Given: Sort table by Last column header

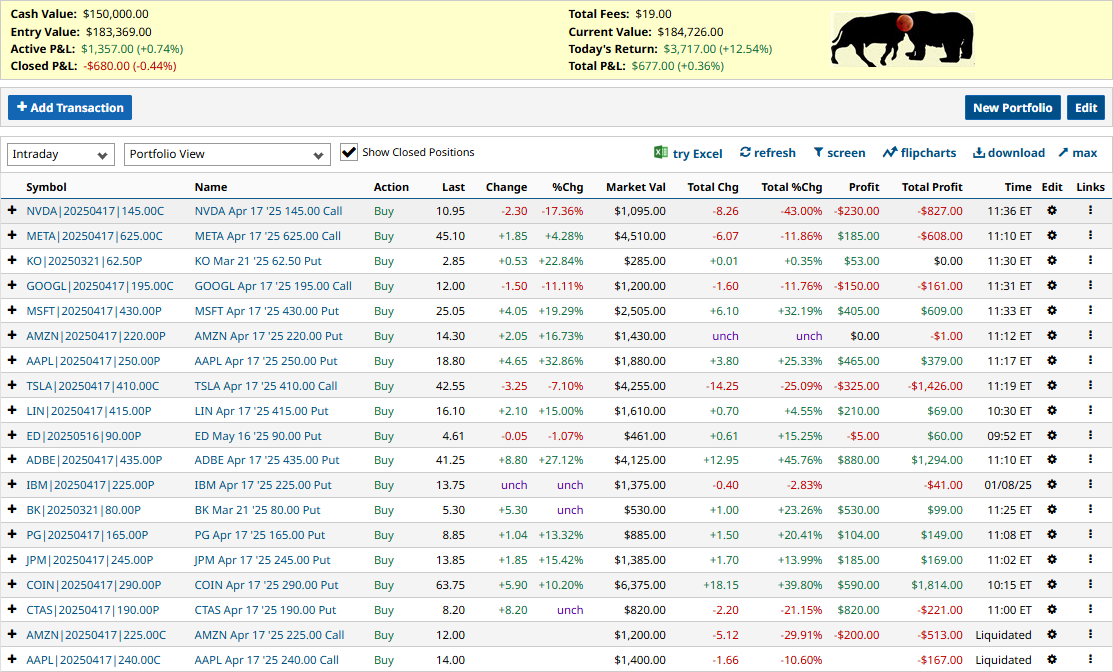Looking at the screenshot, I should click(453, 187).
